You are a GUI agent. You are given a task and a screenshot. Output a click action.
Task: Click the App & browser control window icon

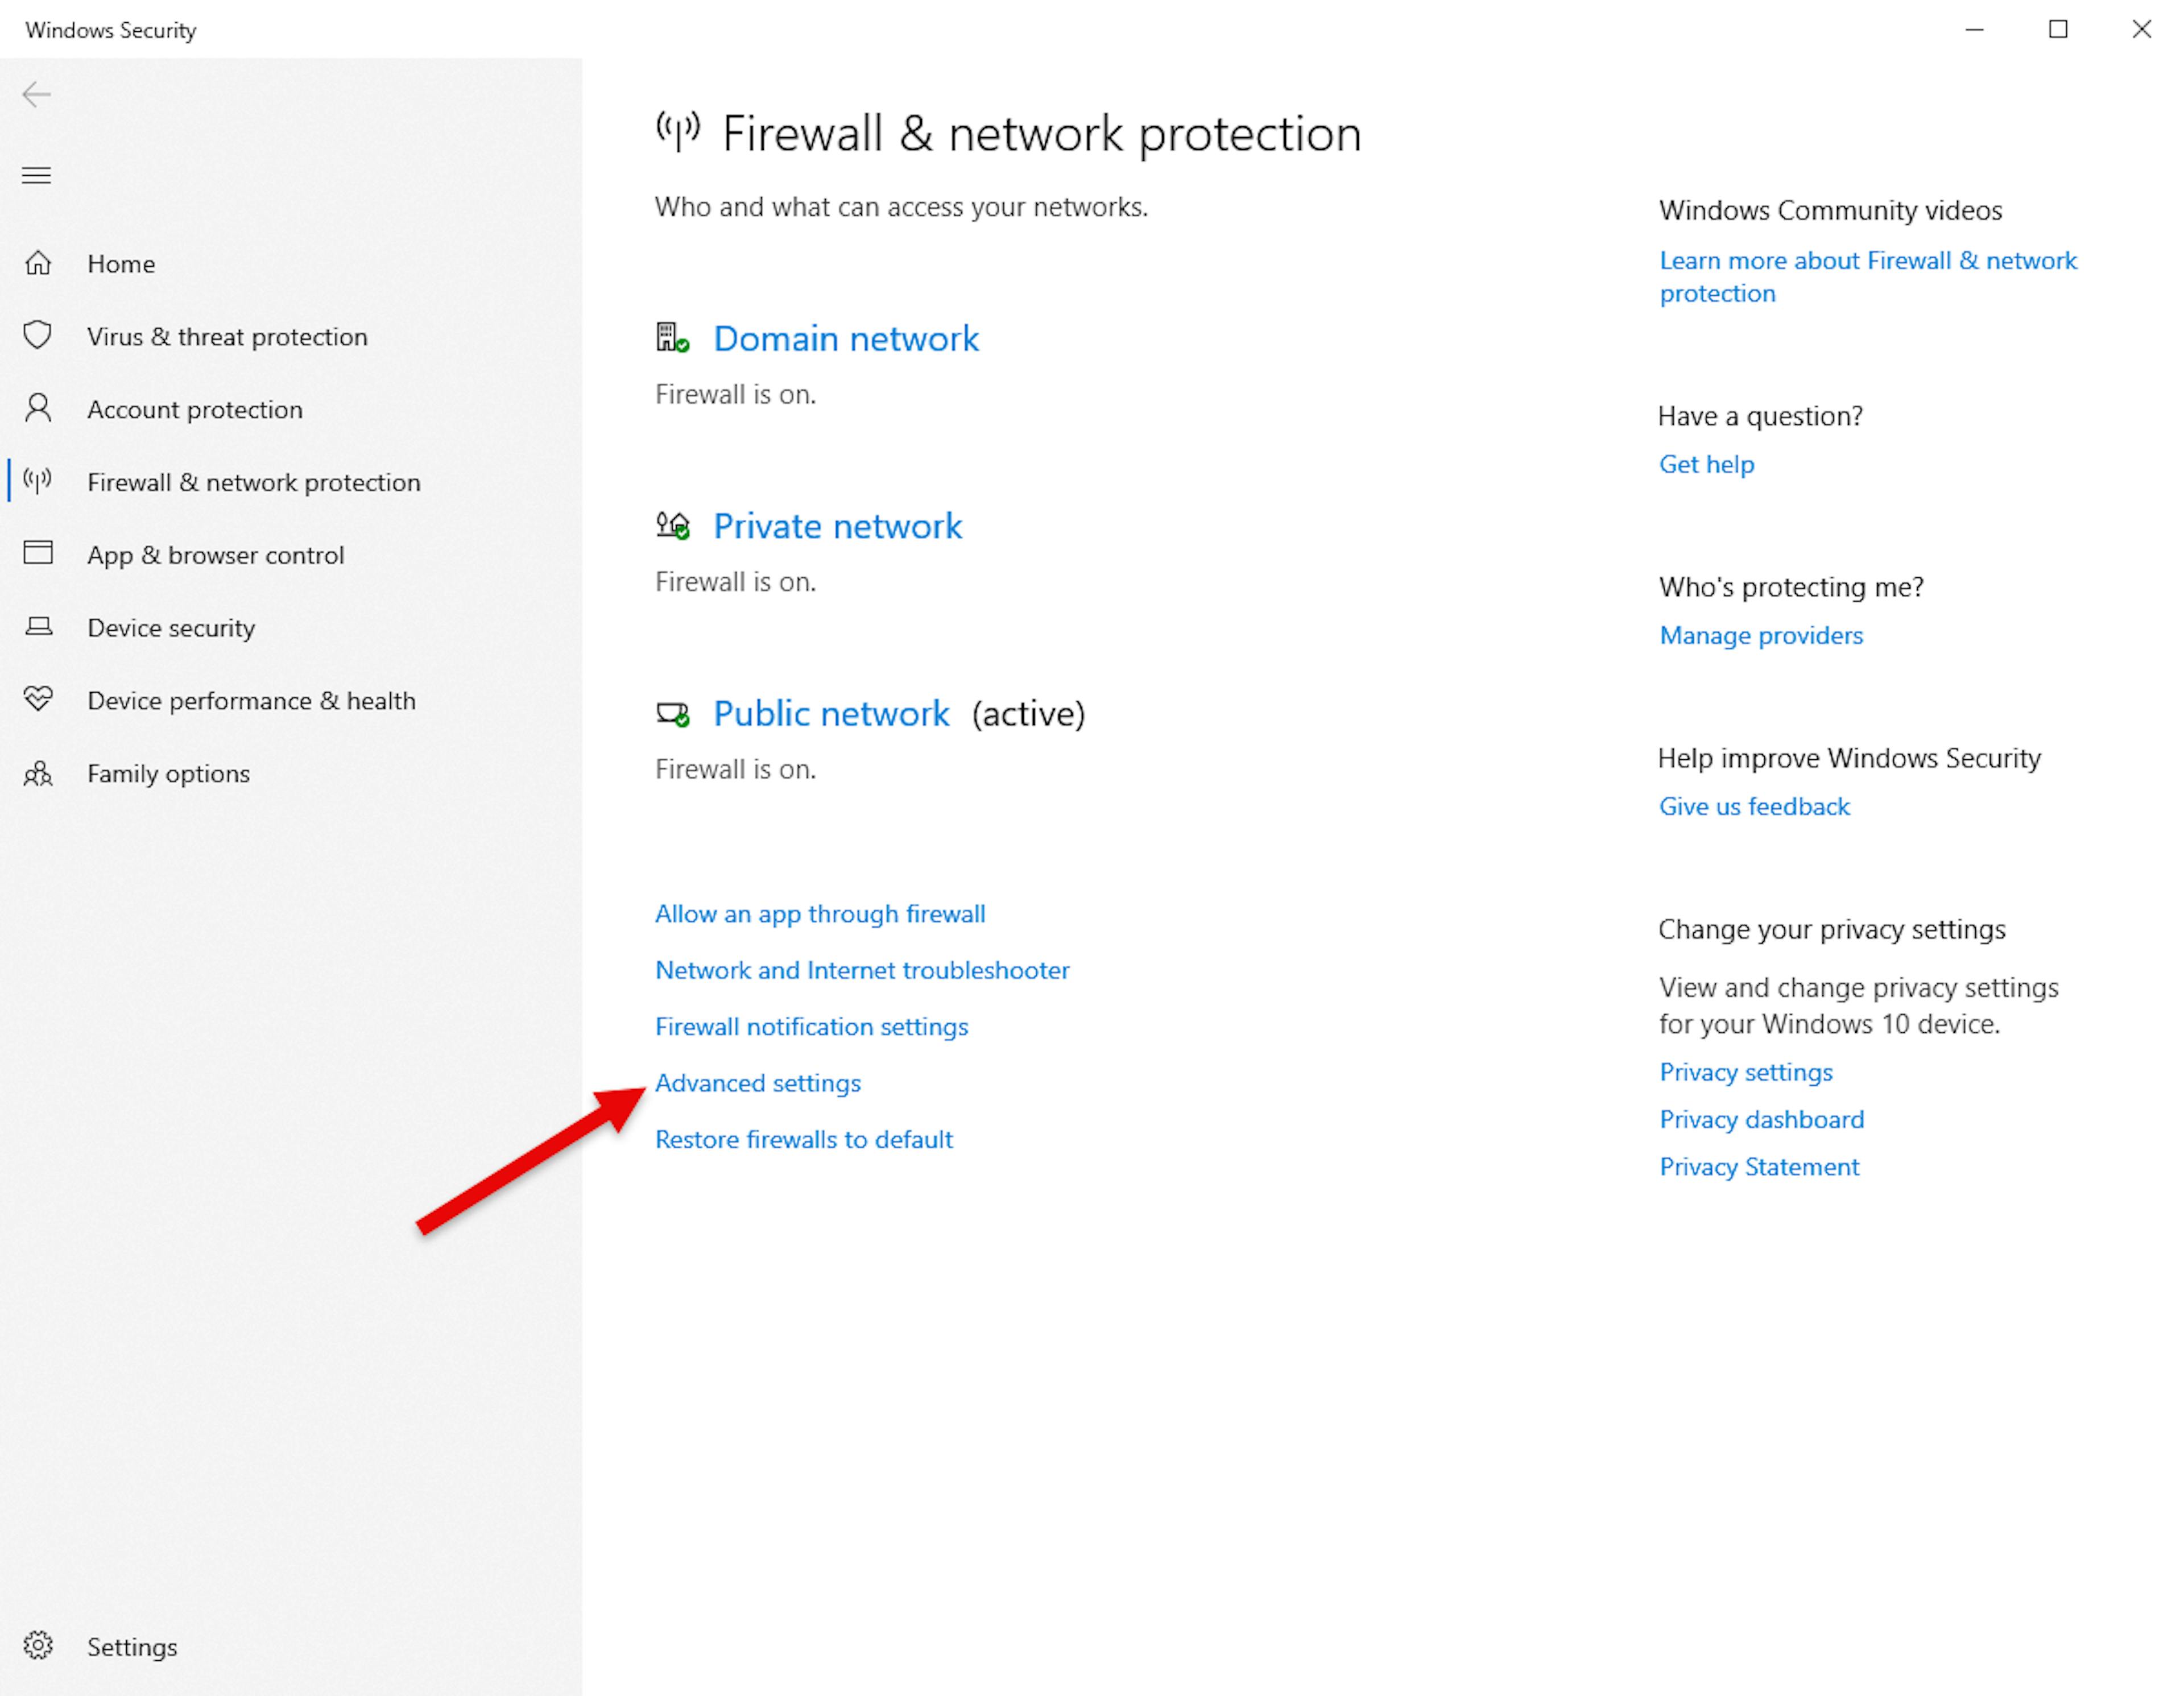(x=38, y=553)
